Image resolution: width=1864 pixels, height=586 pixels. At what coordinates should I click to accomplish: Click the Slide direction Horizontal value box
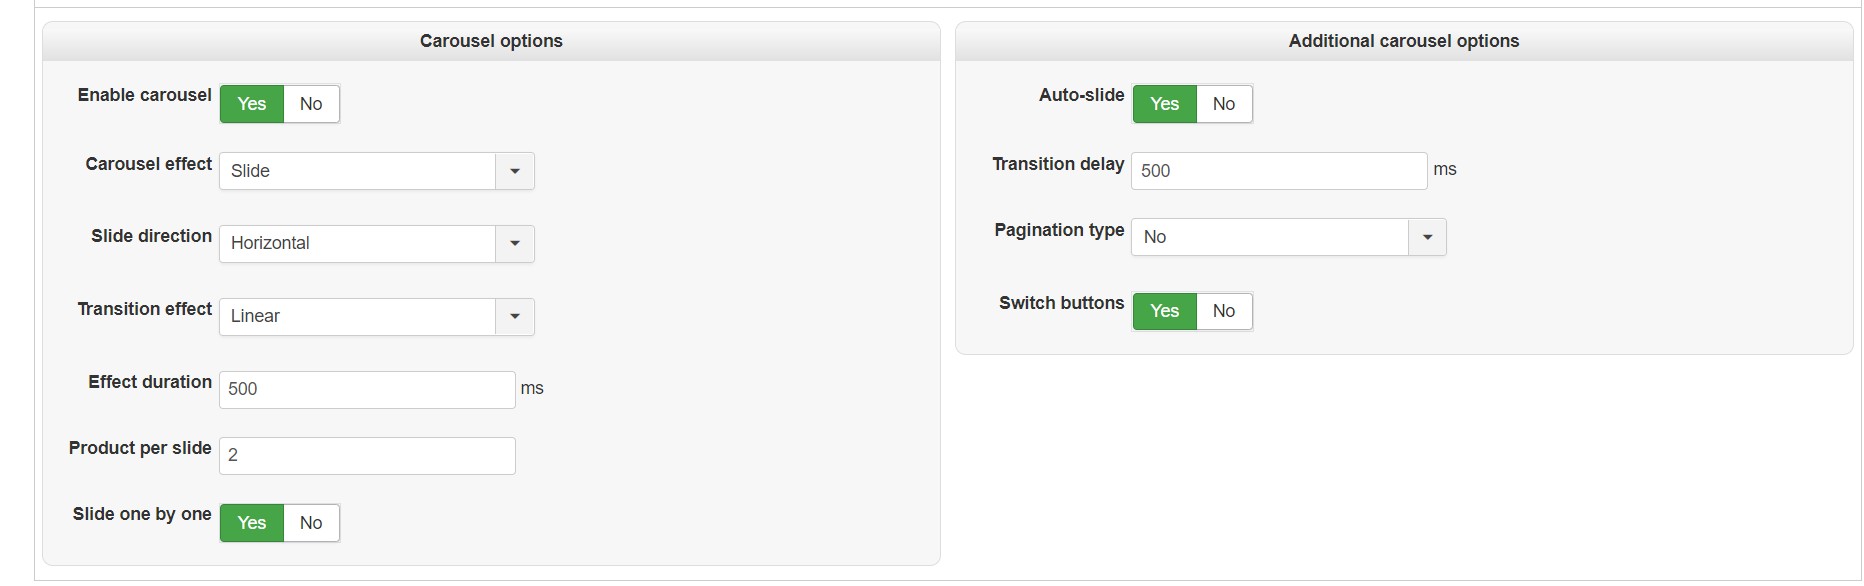357,244
